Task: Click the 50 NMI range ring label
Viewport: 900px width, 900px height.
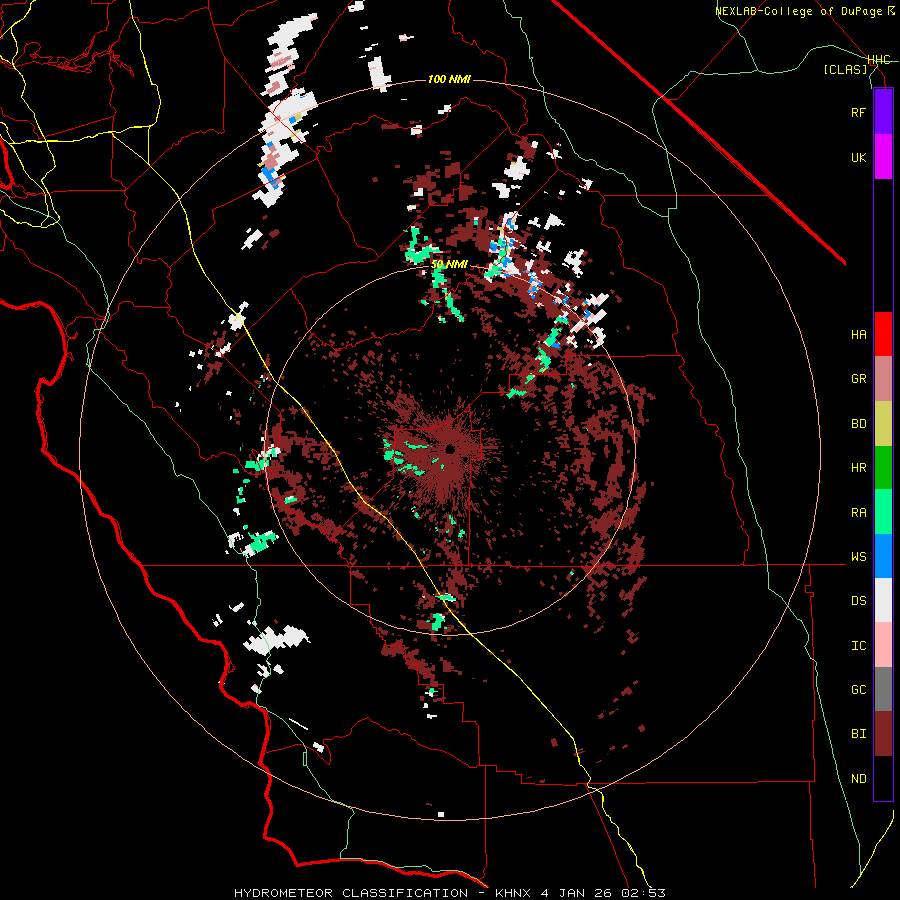Action: 449,265
